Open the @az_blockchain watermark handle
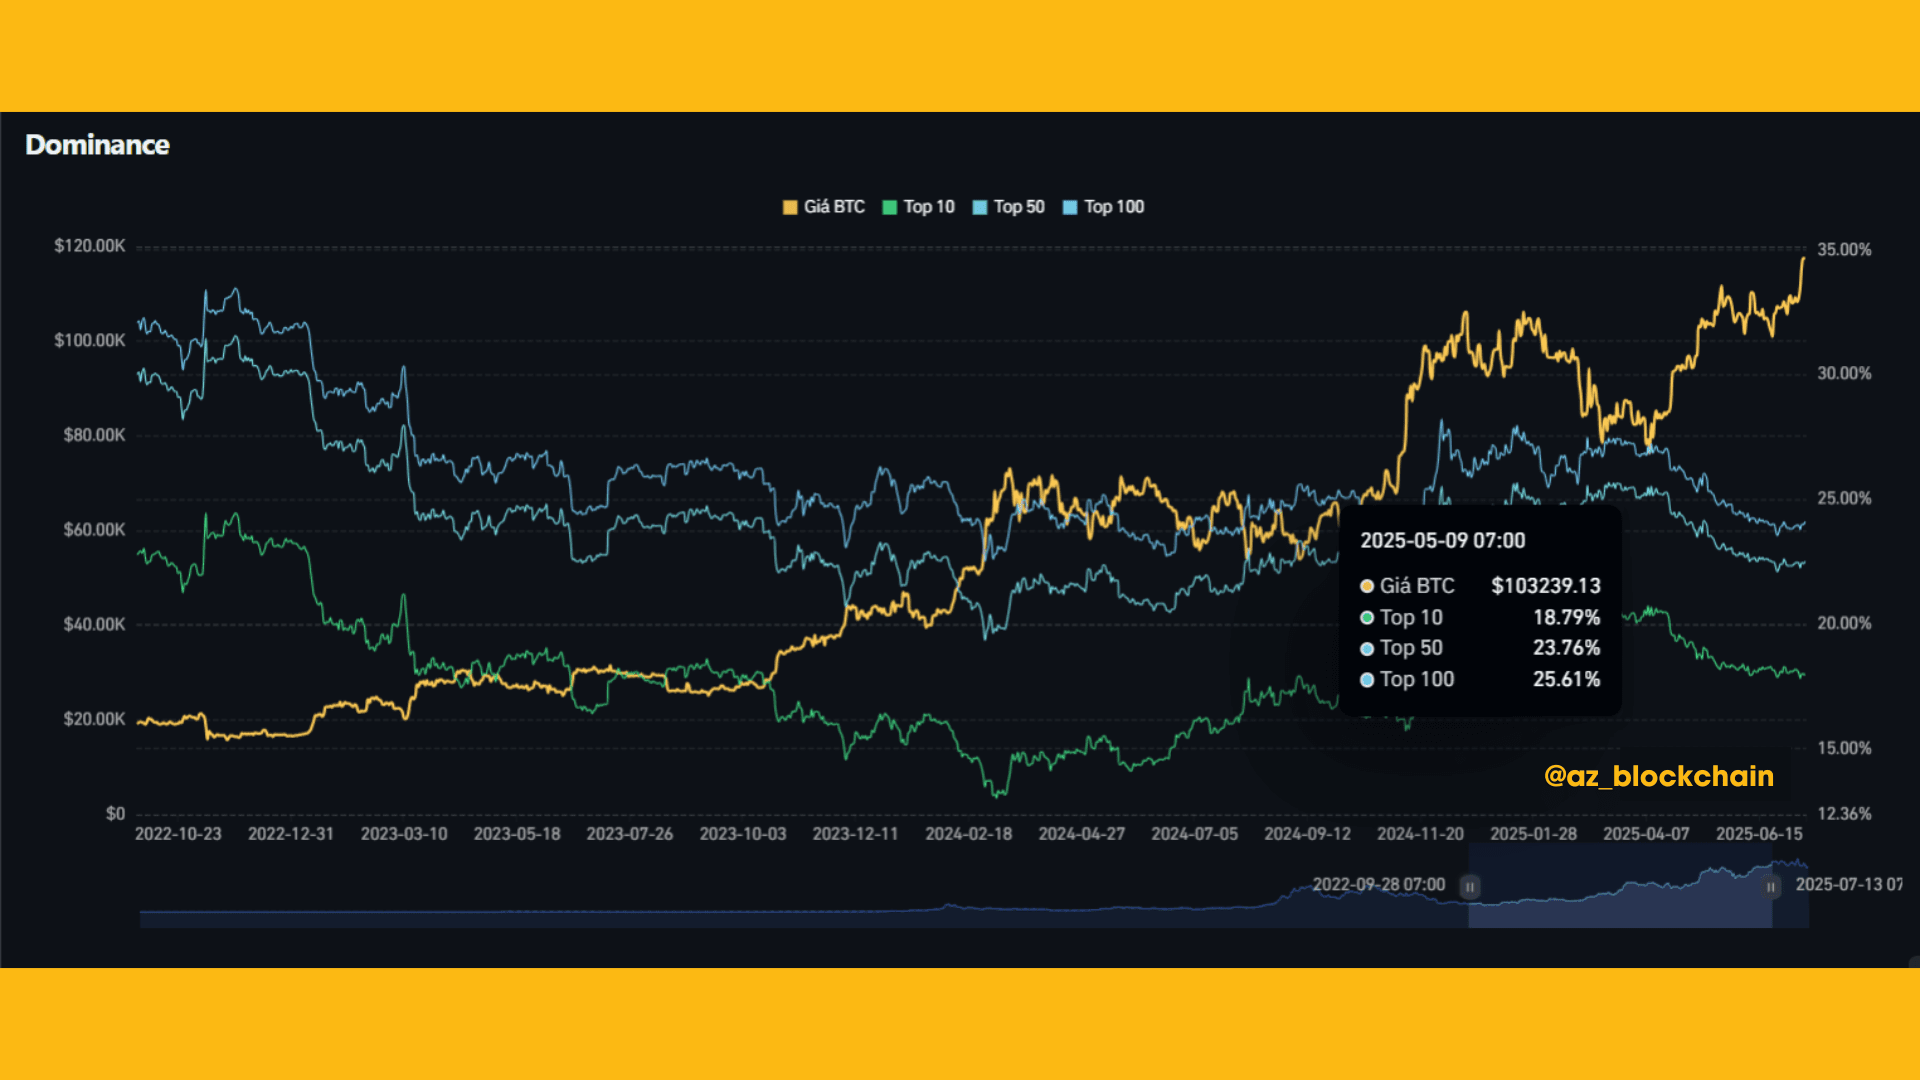The image size is (1920, 1080). click(1659, 776)
